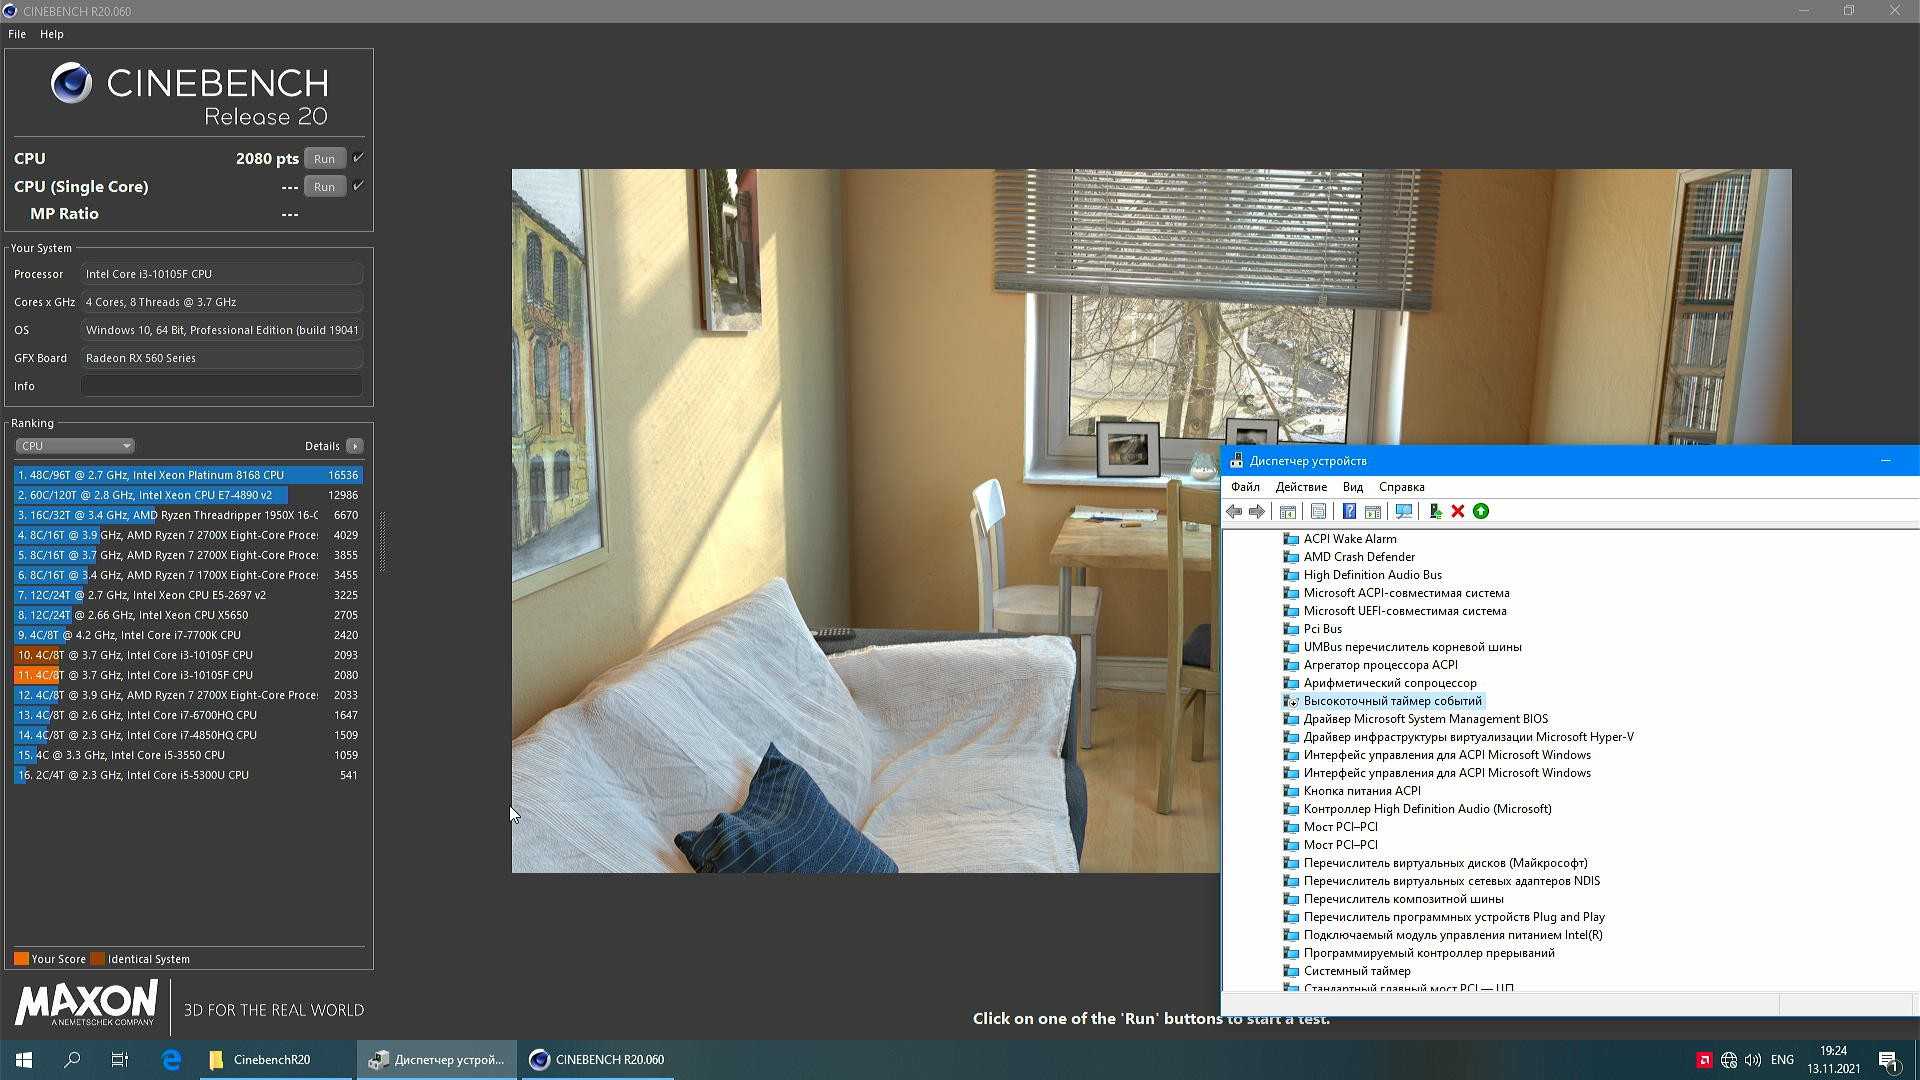Viewport: 1920px width, 1080px height.
Task: Open the Cinebench File menu
Action: click(x=17, y=34)
